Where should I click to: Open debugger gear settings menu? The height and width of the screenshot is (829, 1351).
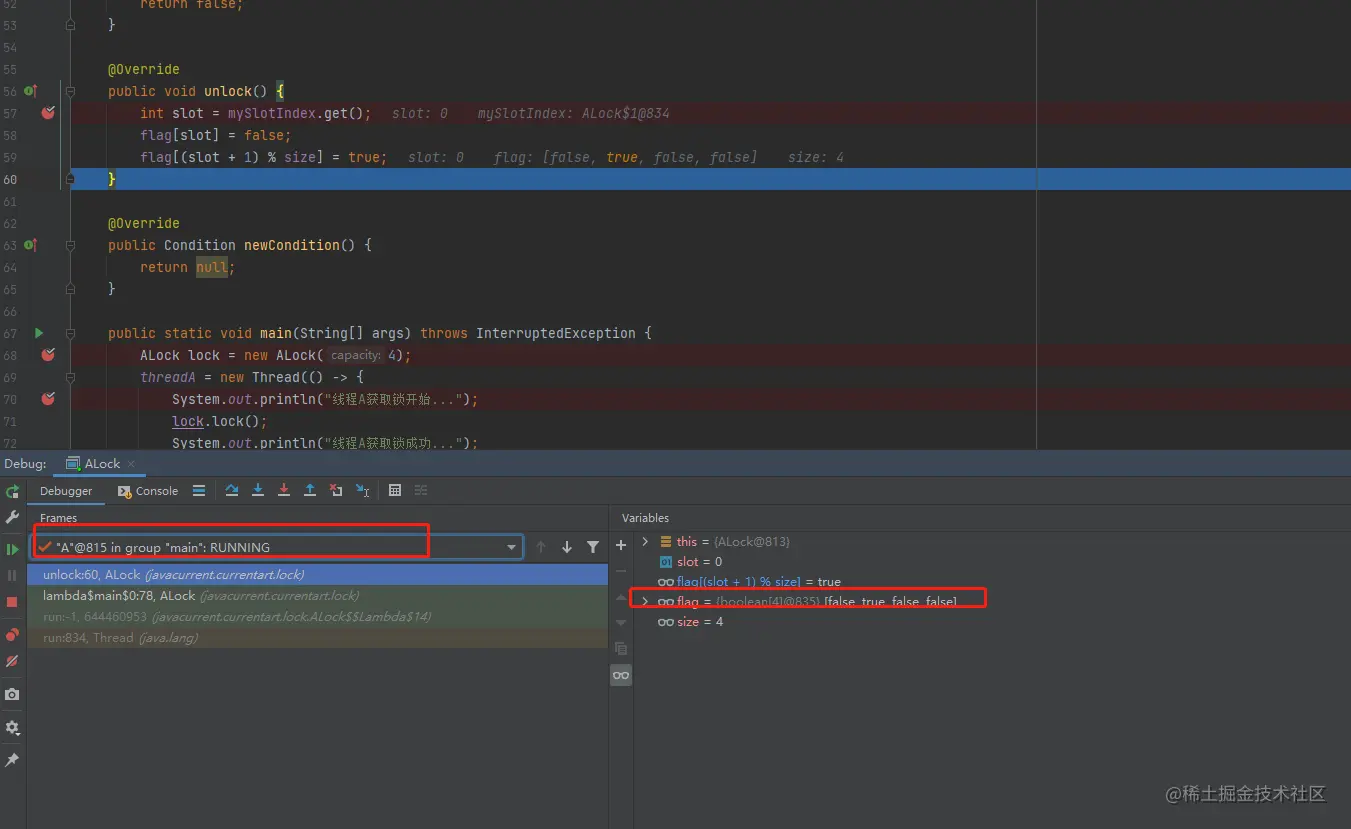tap(12, 728)
